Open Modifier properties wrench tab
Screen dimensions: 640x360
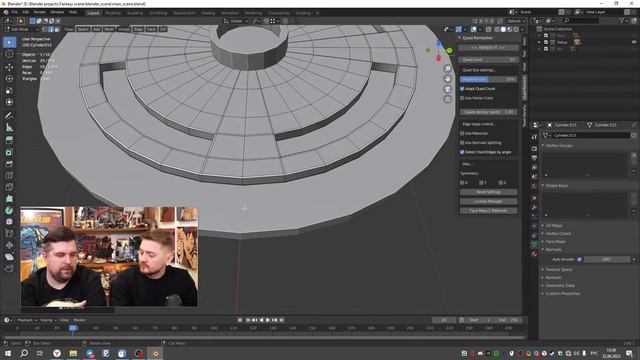(x=534, y=207)
